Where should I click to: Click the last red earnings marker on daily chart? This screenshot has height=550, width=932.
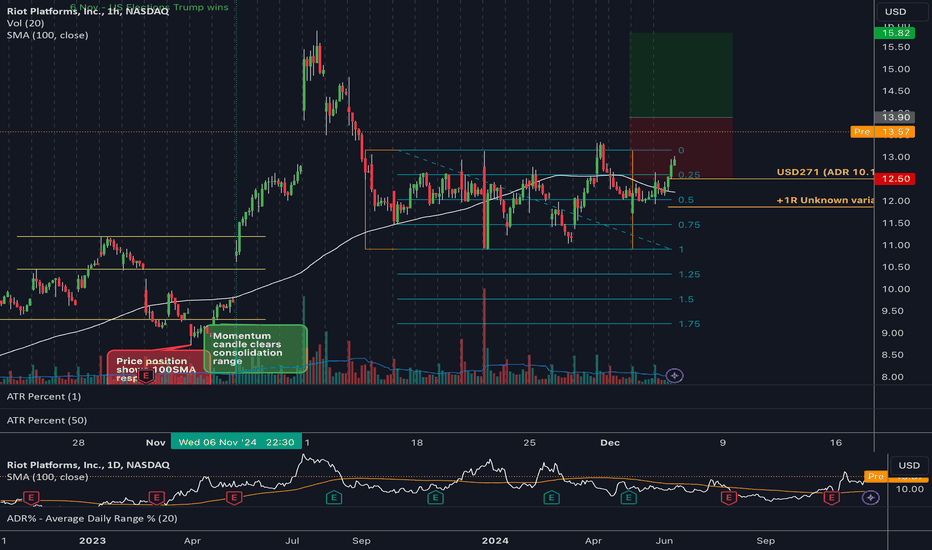(x=832, y=497)
